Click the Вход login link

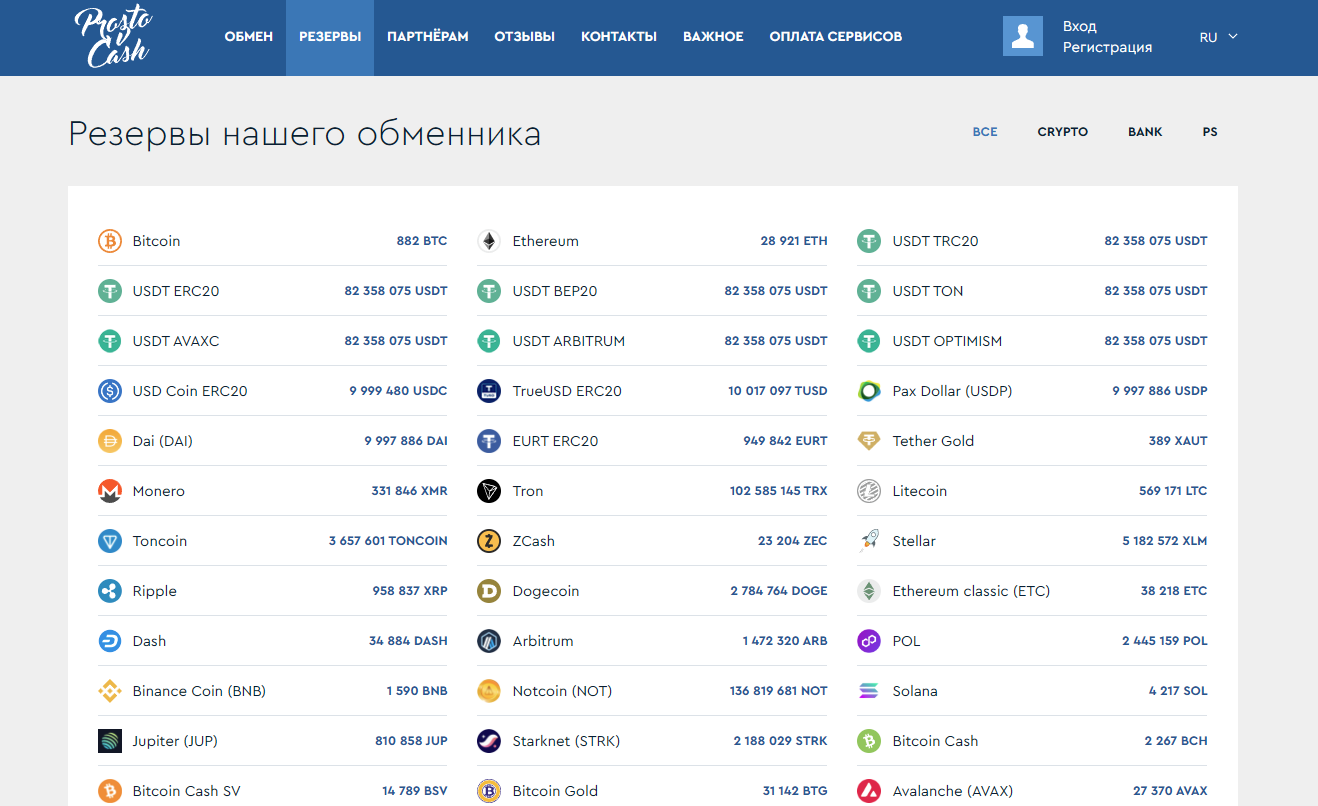click(1080, 26)
